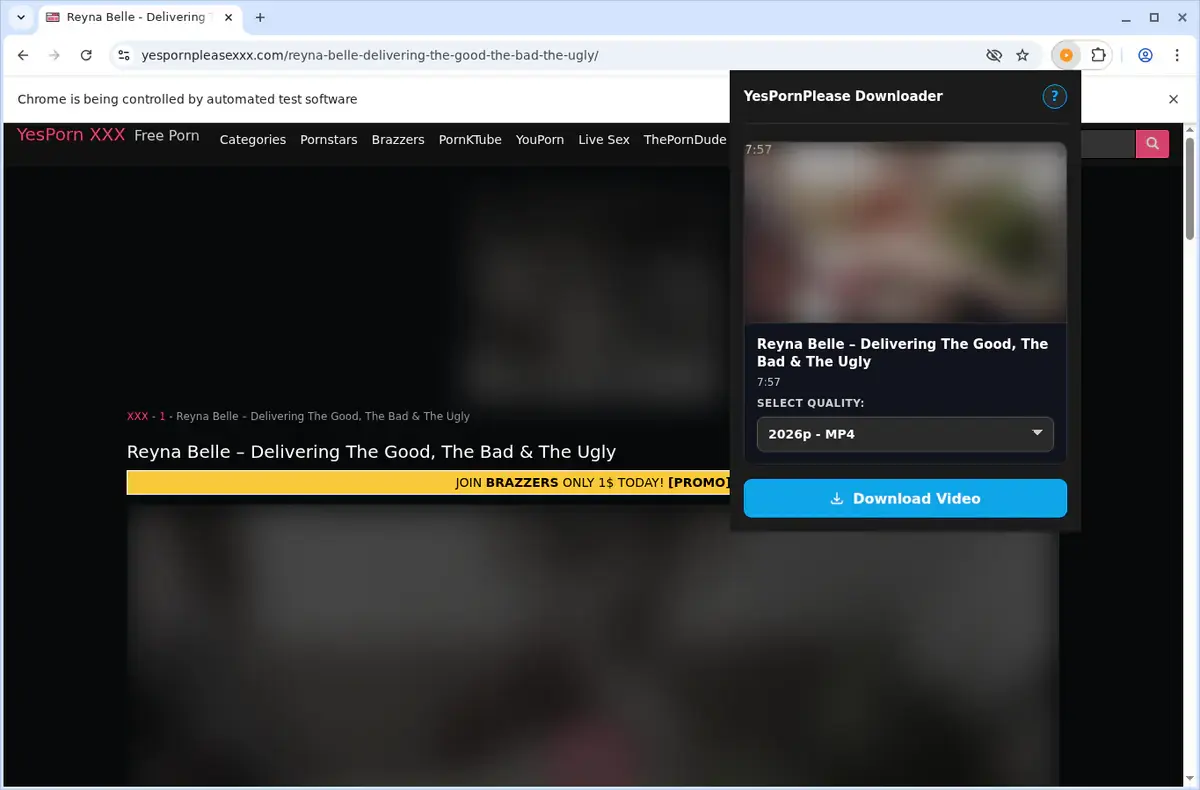Click the video thumbnail in downloader popup

point(905,232)
